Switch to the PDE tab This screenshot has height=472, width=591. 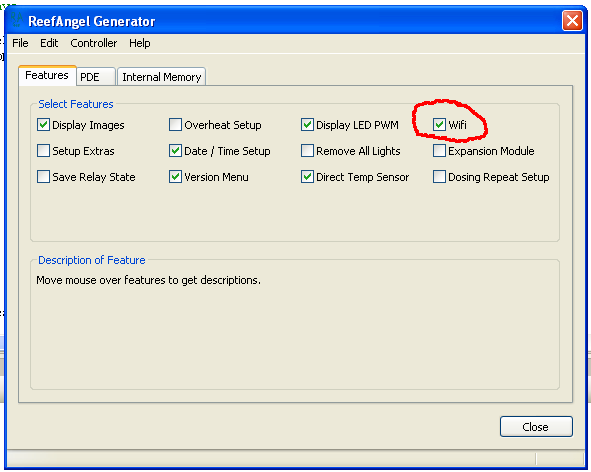point(96,77)
